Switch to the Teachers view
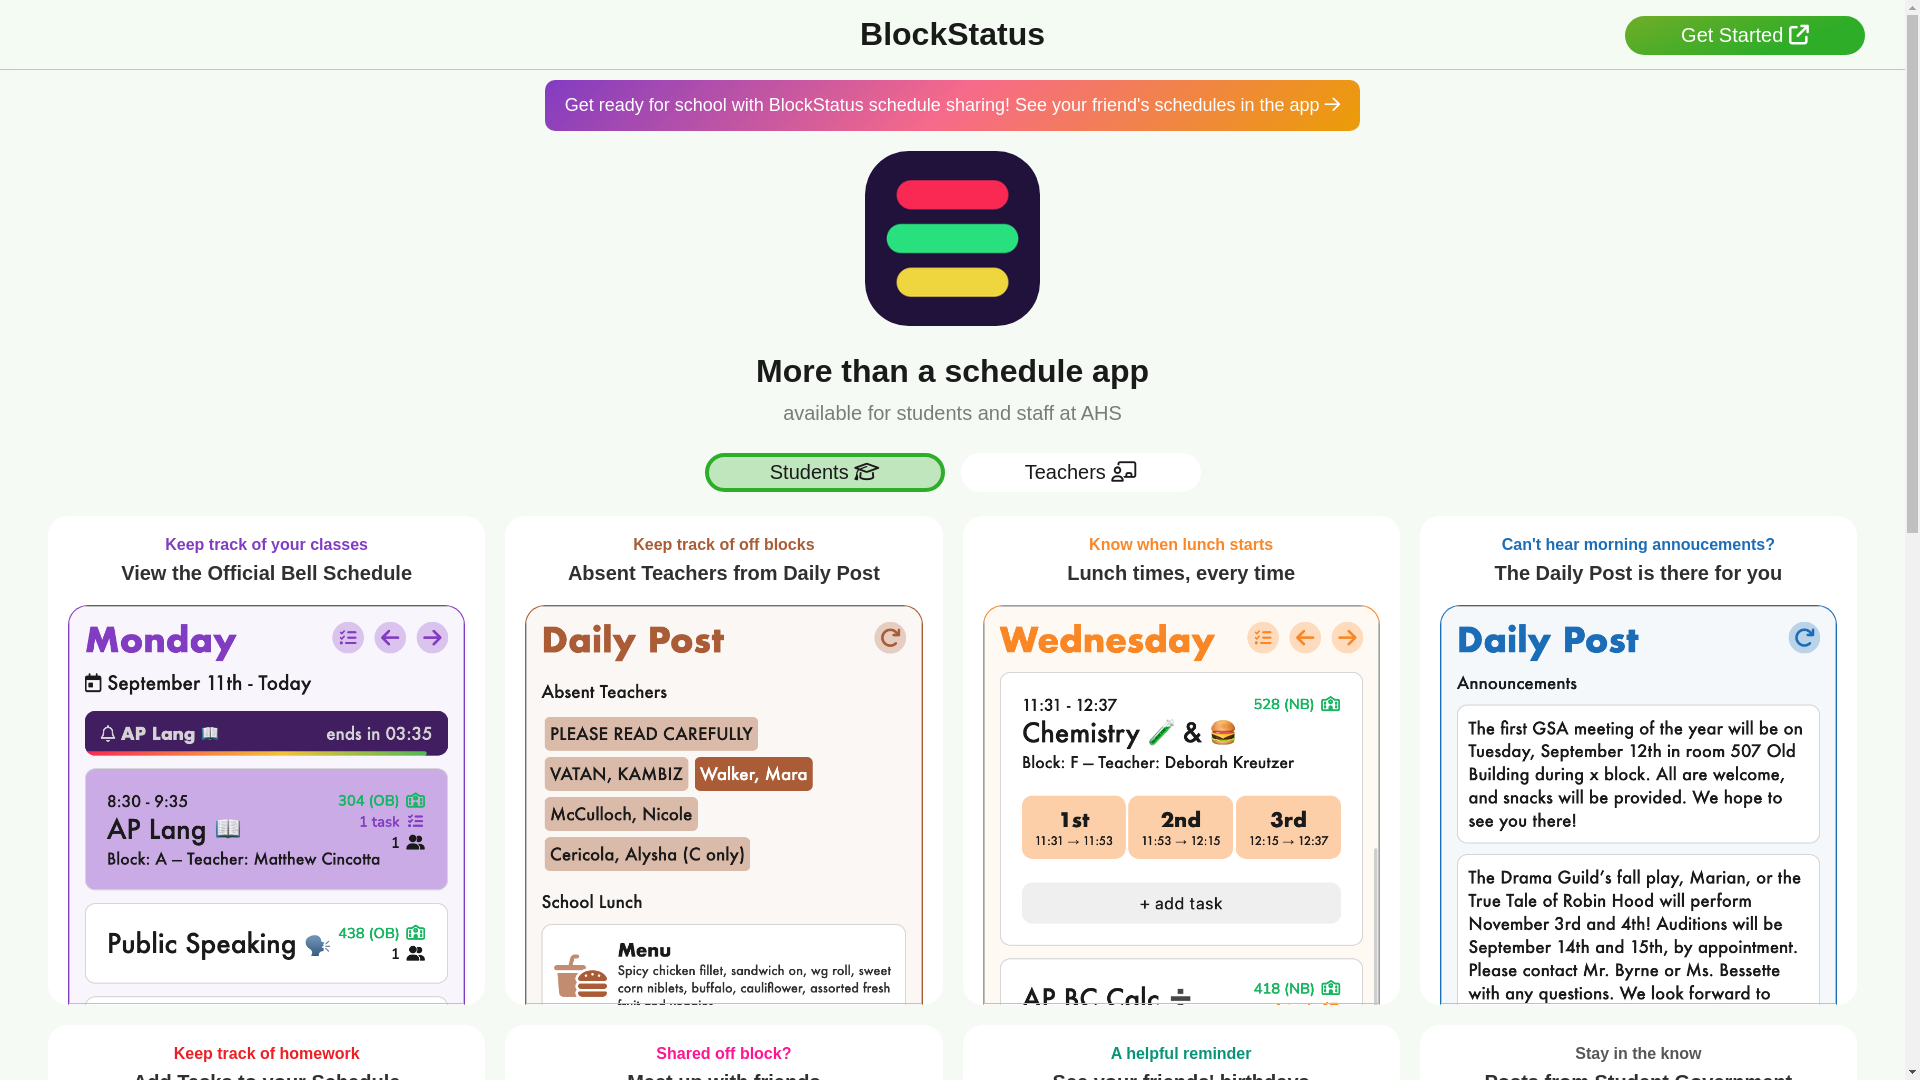 [x=1080, y=472]
